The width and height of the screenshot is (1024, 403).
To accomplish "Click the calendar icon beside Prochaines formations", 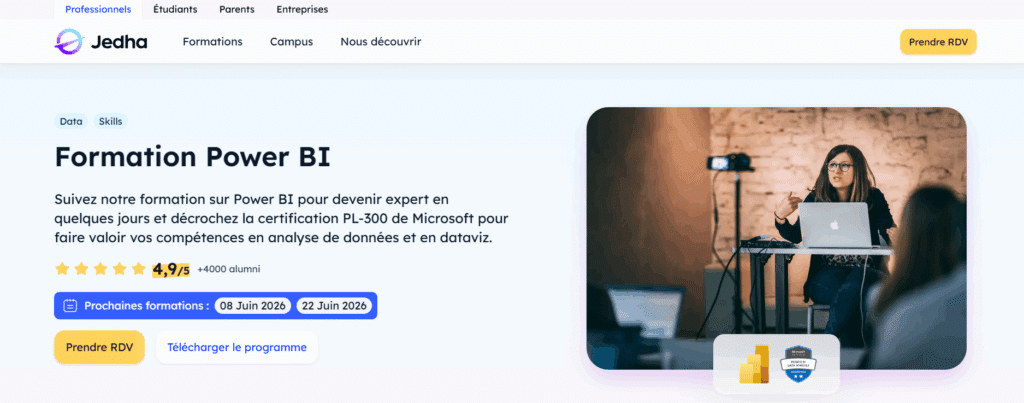I will pyautogui.click(x=70, y=306).
